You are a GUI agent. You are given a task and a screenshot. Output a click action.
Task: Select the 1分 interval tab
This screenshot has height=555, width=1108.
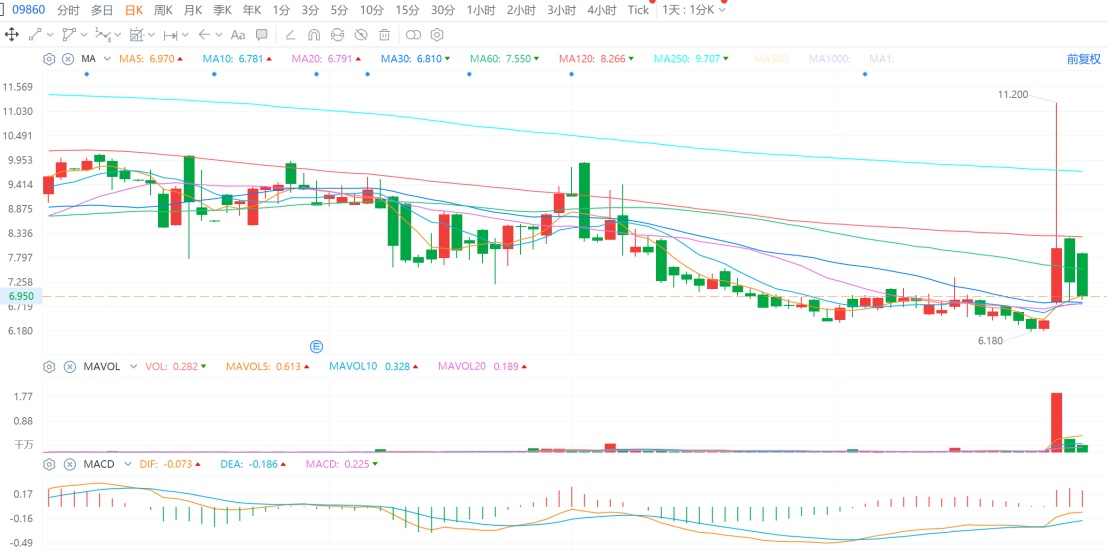[281, 10]
